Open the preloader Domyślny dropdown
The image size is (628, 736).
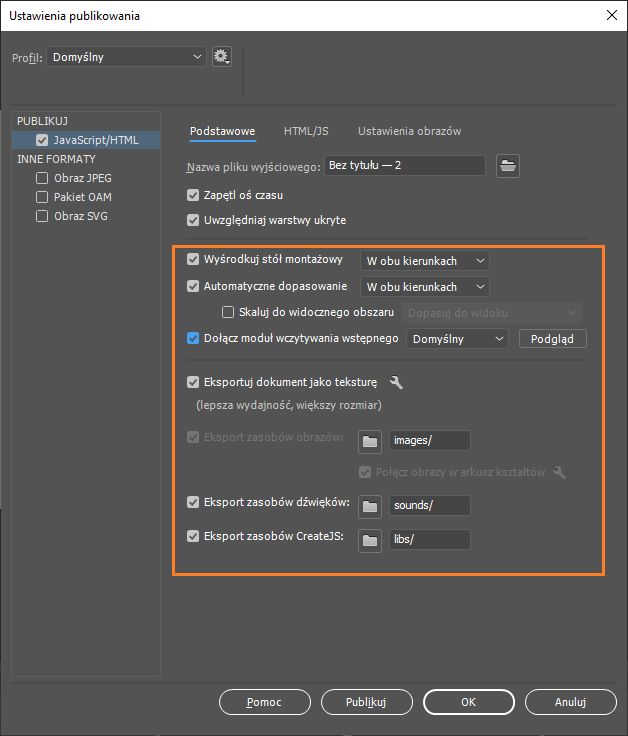tap(459, 339)
